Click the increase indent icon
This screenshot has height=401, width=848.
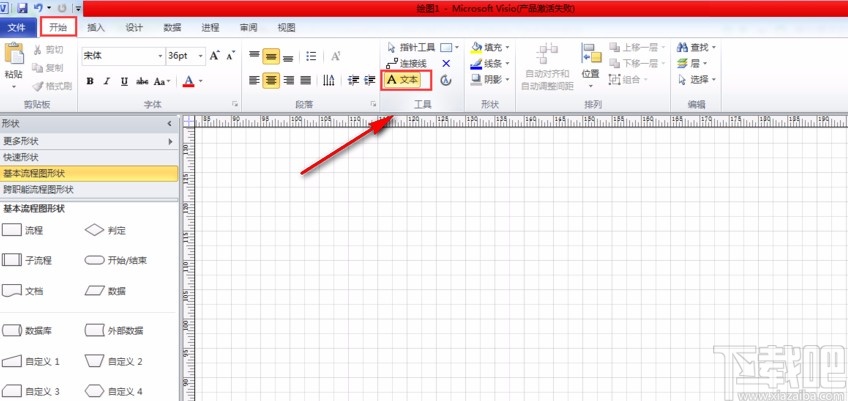click(x=370, y=81)
